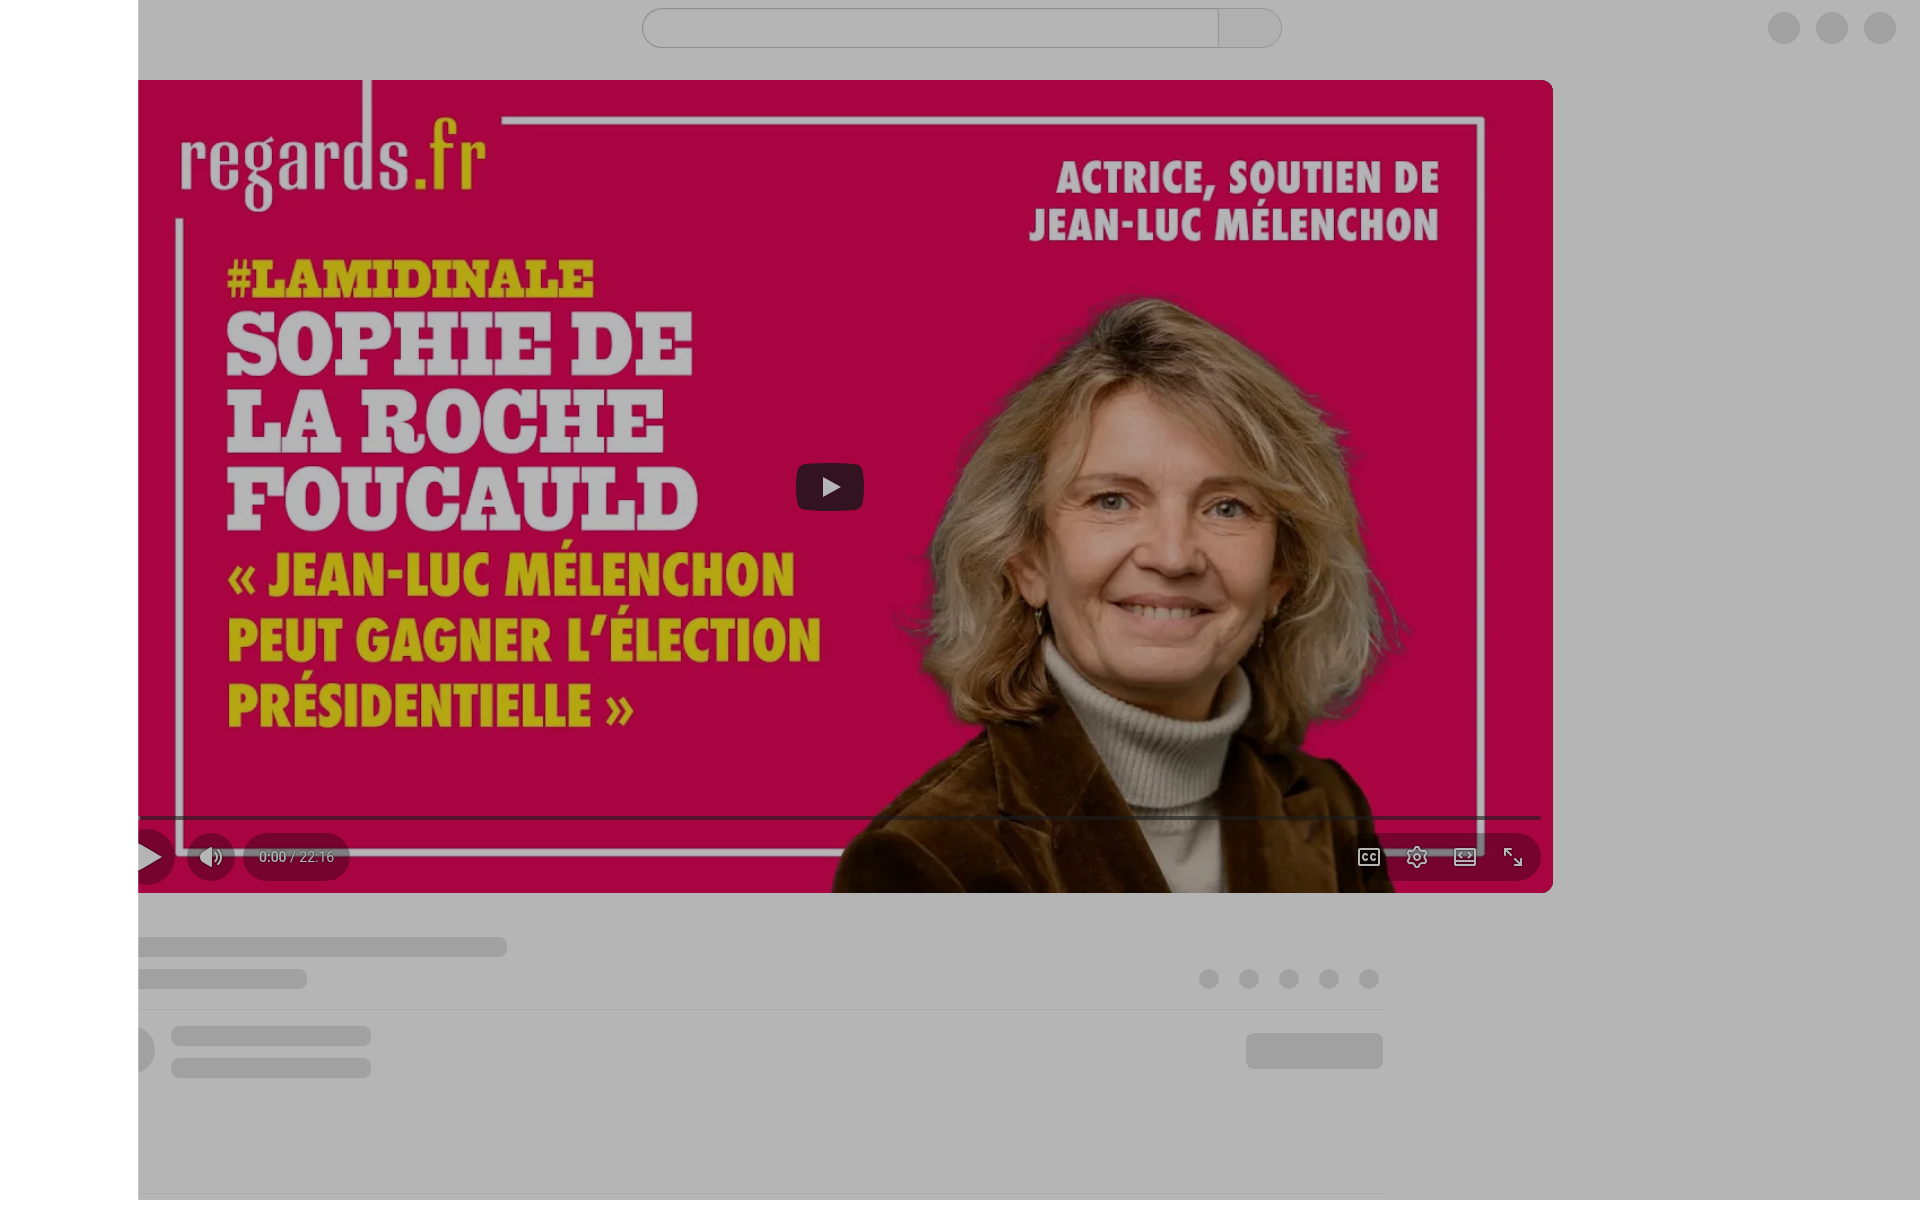
Task: Click the middle circle icon at top right
Action: [1832, 28]
